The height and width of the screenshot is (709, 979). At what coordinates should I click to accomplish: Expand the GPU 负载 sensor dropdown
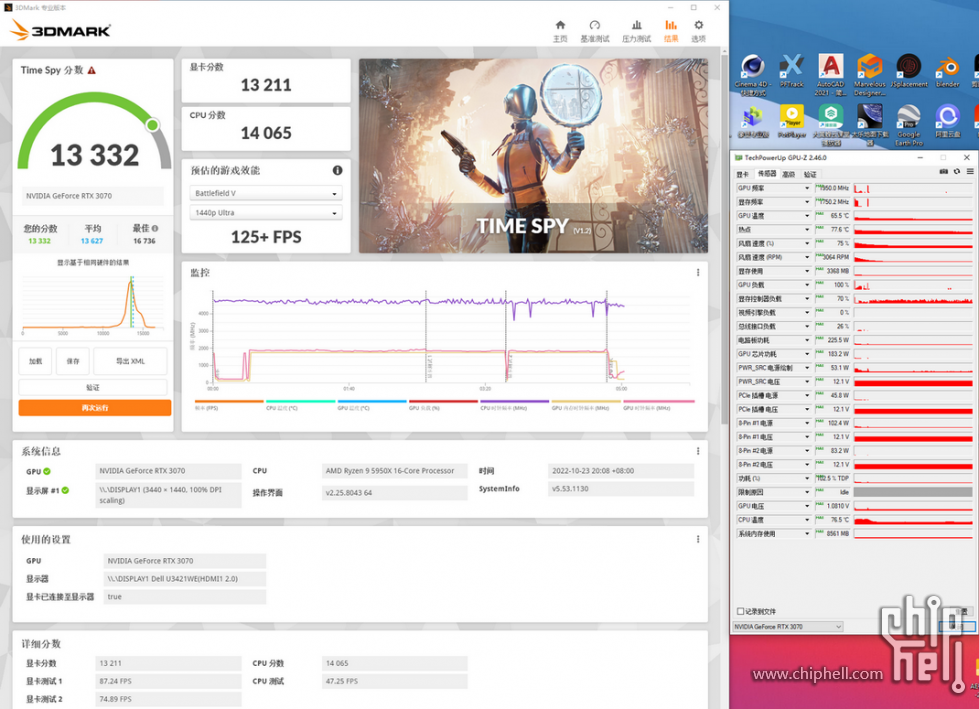coord(807,285)
